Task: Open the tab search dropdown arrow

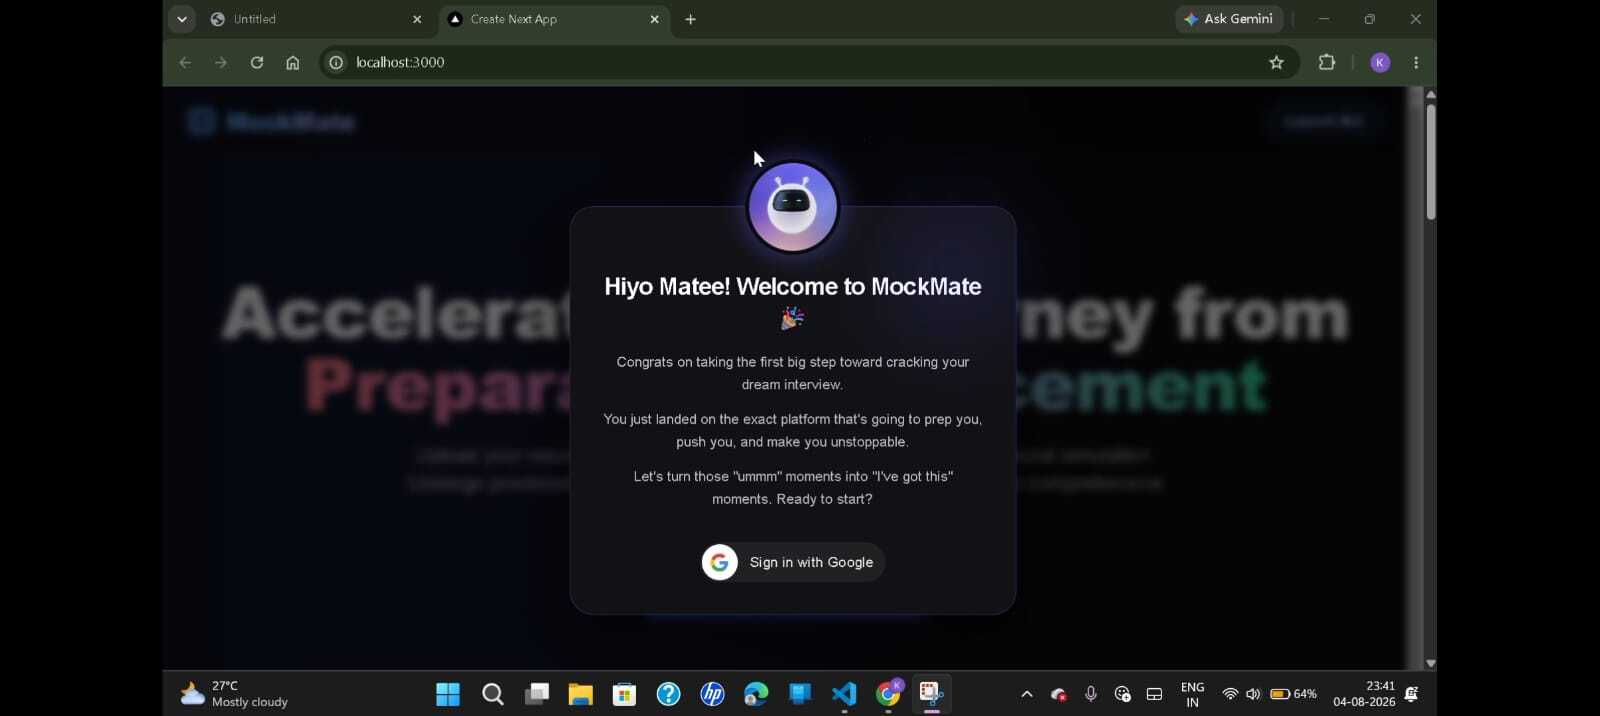Action: click(x=181, y=19)
